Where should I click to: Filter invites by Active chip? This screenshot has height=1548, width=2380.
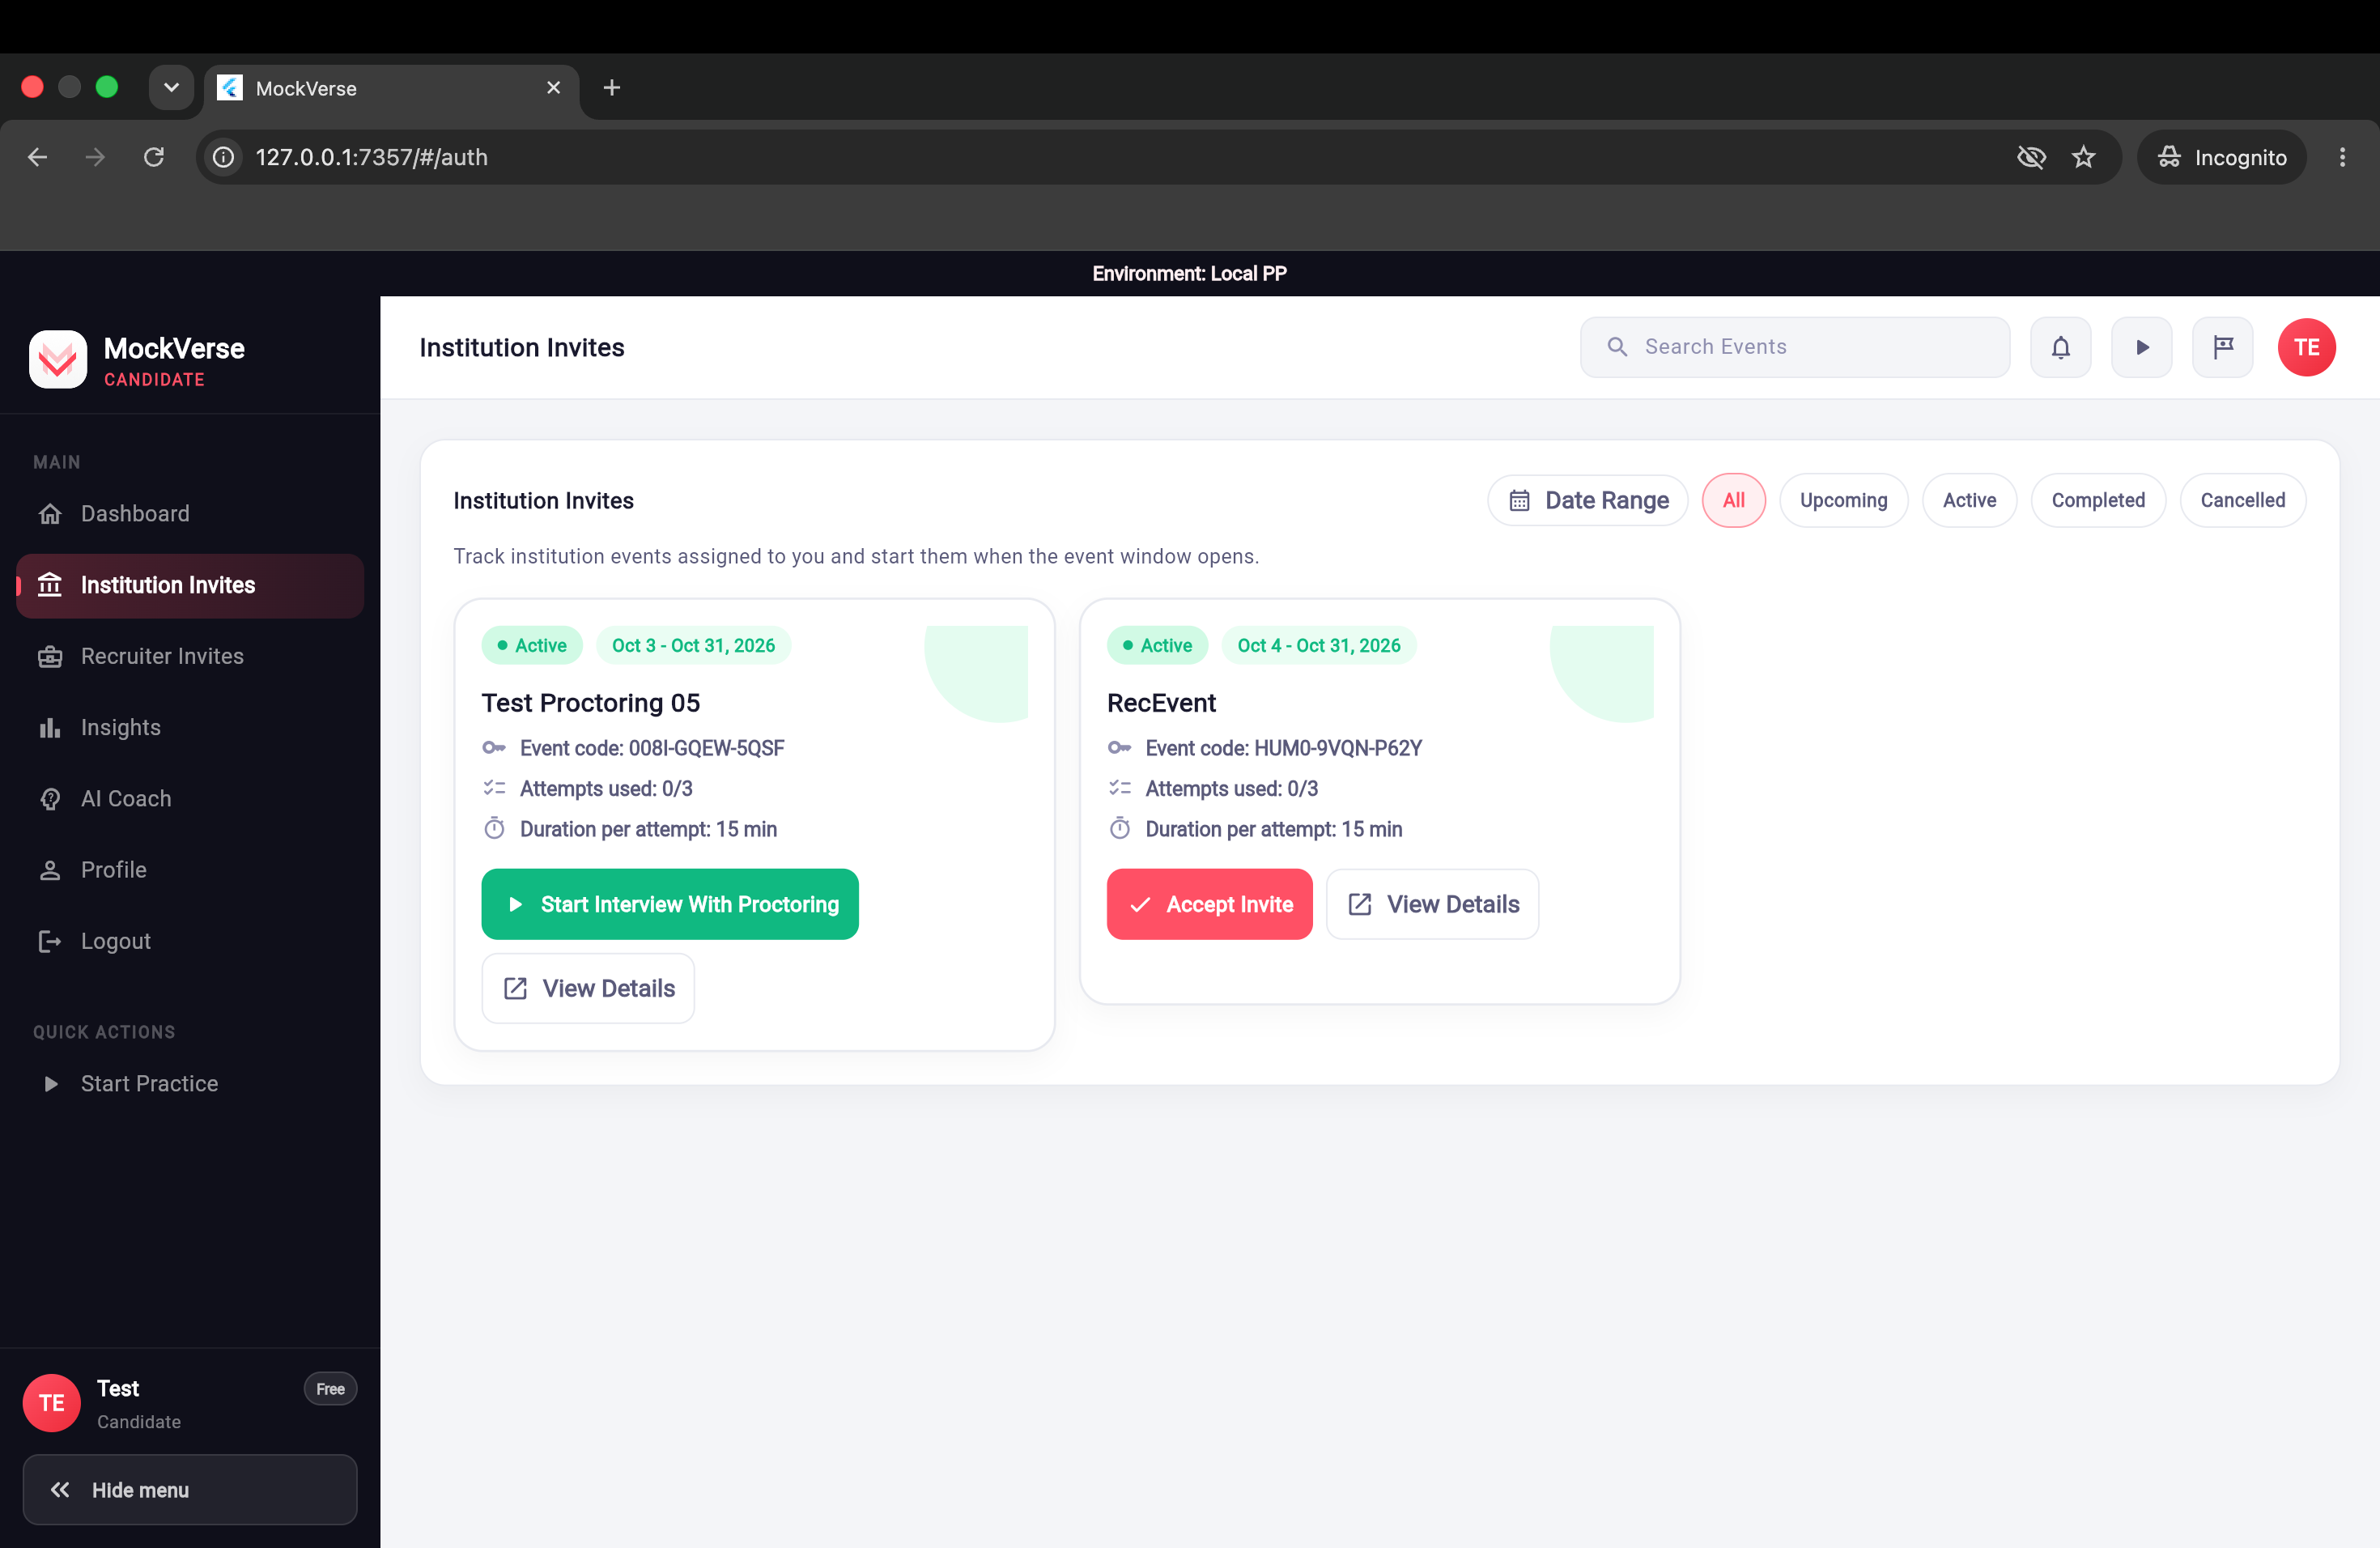click(x=1969, y=500)
